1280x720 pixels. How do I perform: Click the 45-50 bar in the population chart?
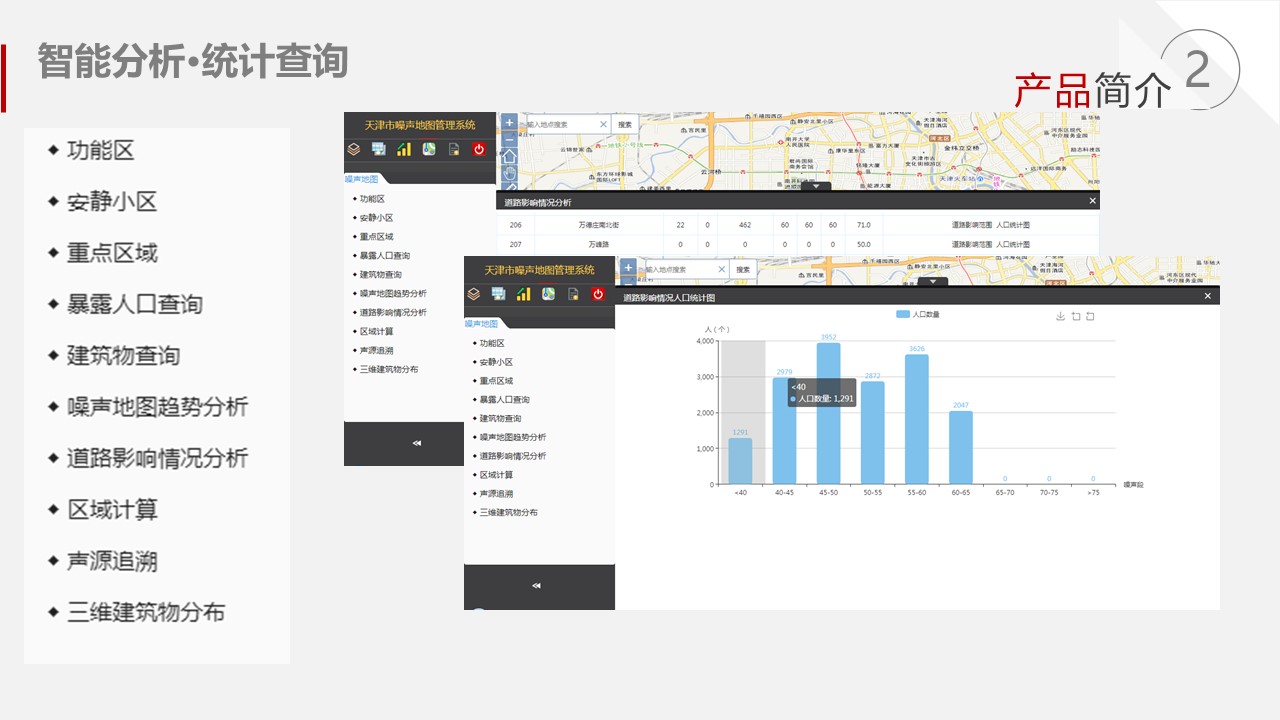click(828, 413)
